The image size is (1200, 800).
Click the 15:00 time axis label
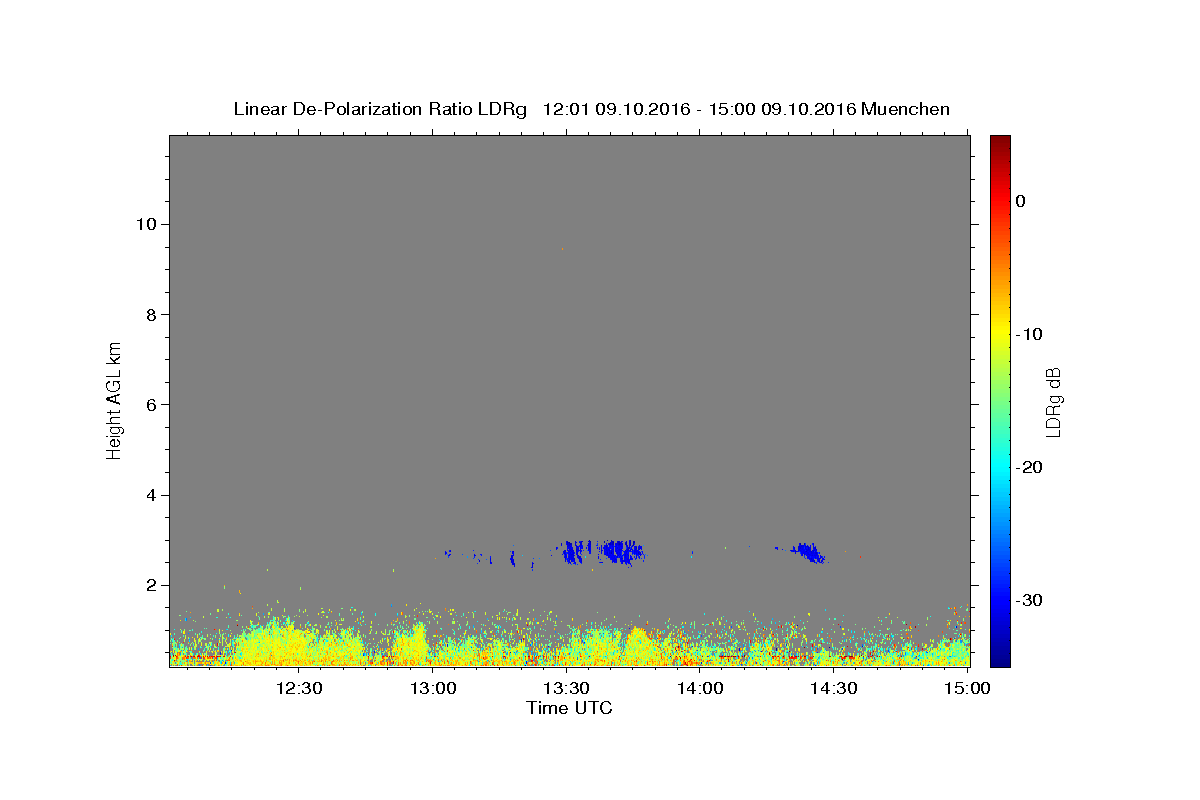click(967, 688)
